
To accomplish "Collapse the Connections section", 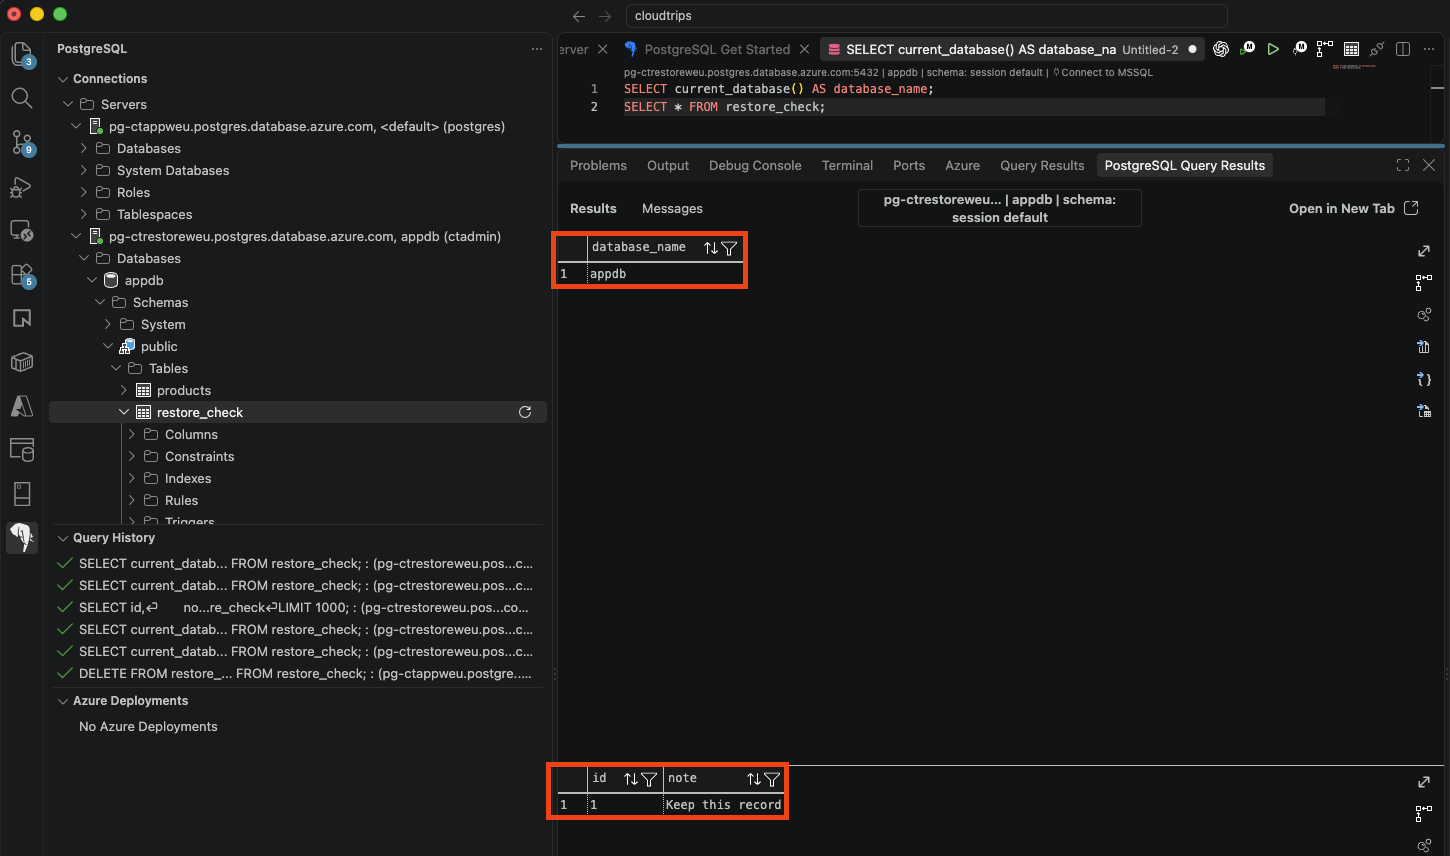I will click(x=63, y=79).
